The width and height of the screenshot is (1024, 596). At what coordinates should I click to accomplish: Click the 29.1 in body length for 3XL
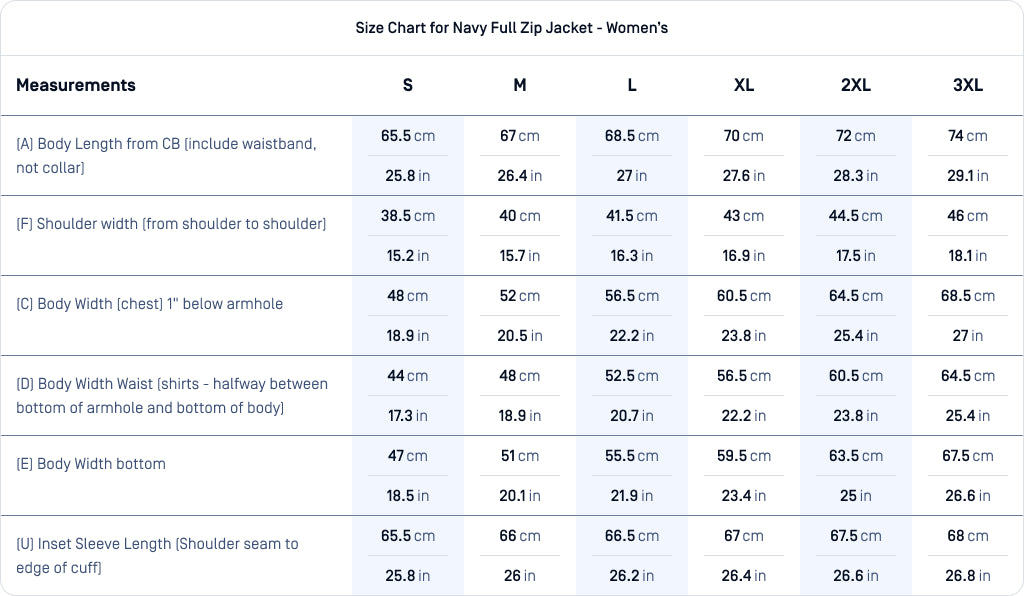(x=968, y=176)
